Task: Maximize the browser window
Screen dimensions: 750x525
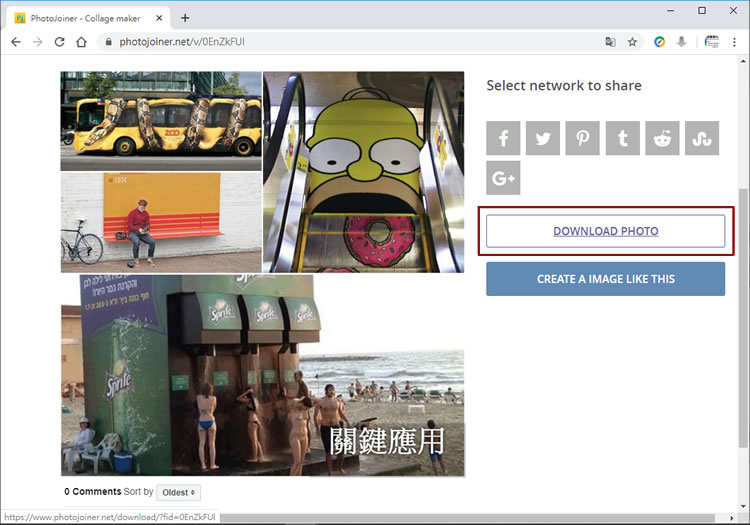Action: [x=702, y=11]
